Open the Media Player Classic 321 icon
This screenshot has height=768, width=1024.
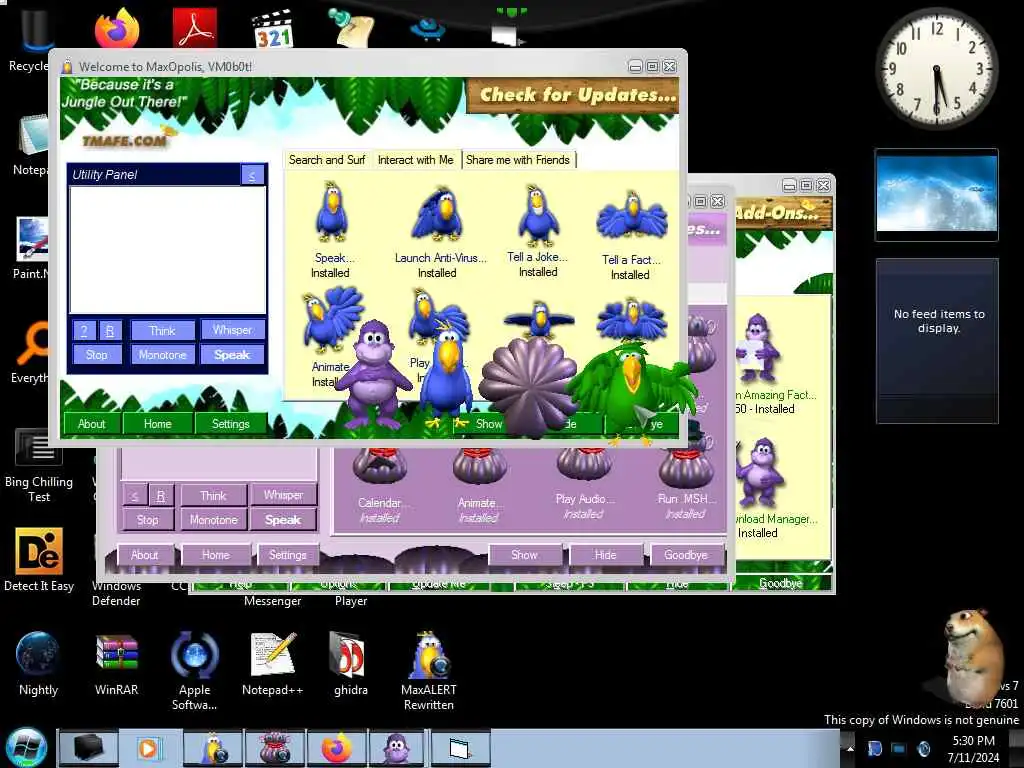tap(272, 29)
